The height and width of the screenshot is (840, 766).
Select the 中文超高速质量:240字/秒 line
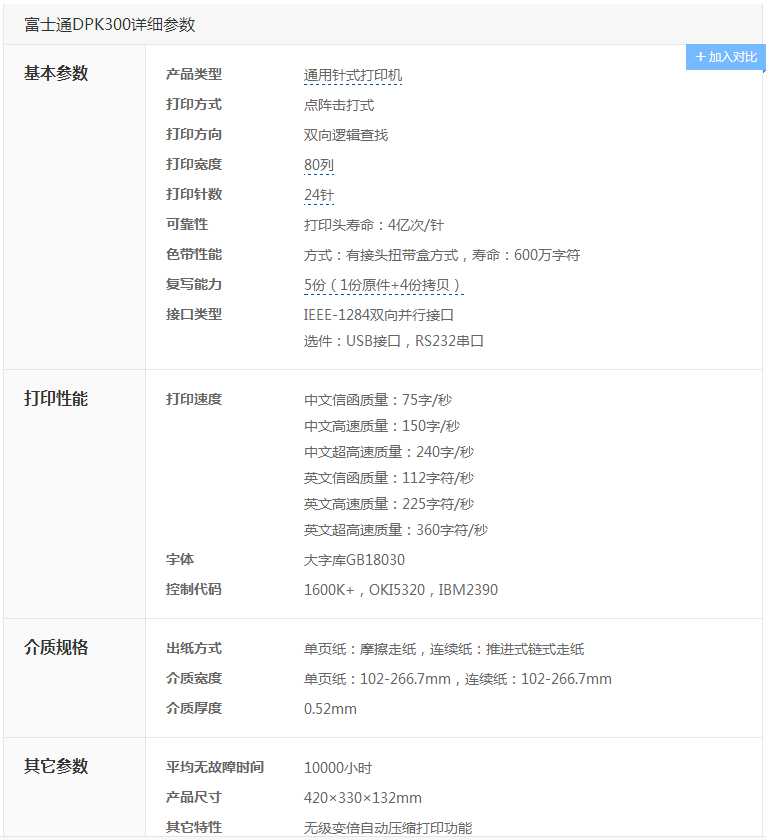[x=389, y=452]
